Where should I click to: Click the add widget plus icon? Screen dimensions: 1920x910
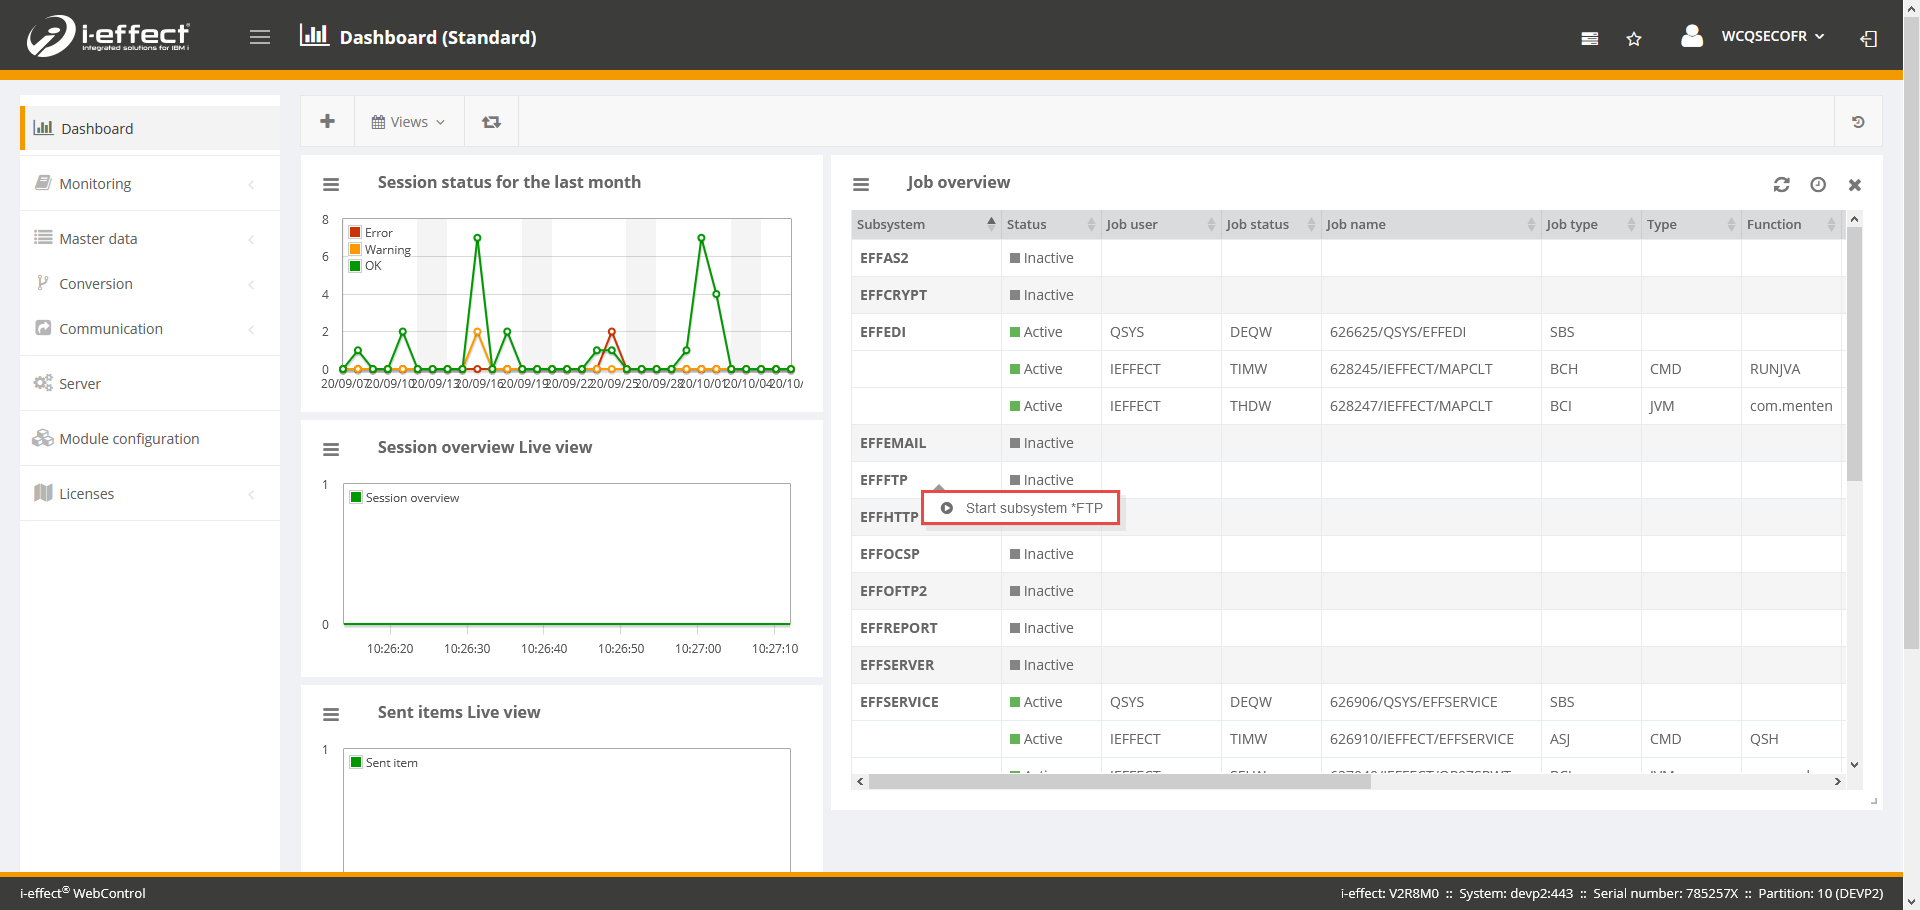327,122
